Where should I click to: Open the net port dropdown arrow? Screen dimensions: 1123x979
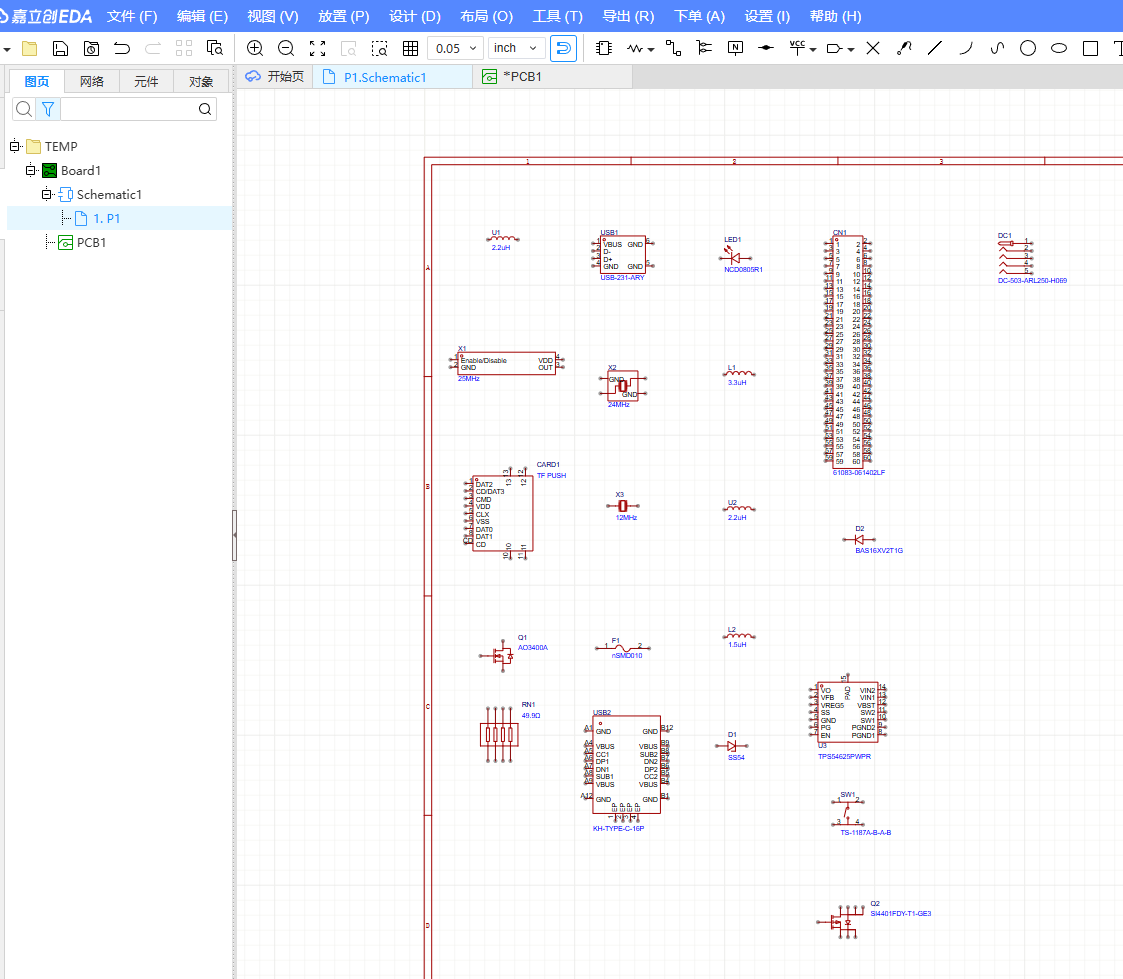(x=851, y=49)
